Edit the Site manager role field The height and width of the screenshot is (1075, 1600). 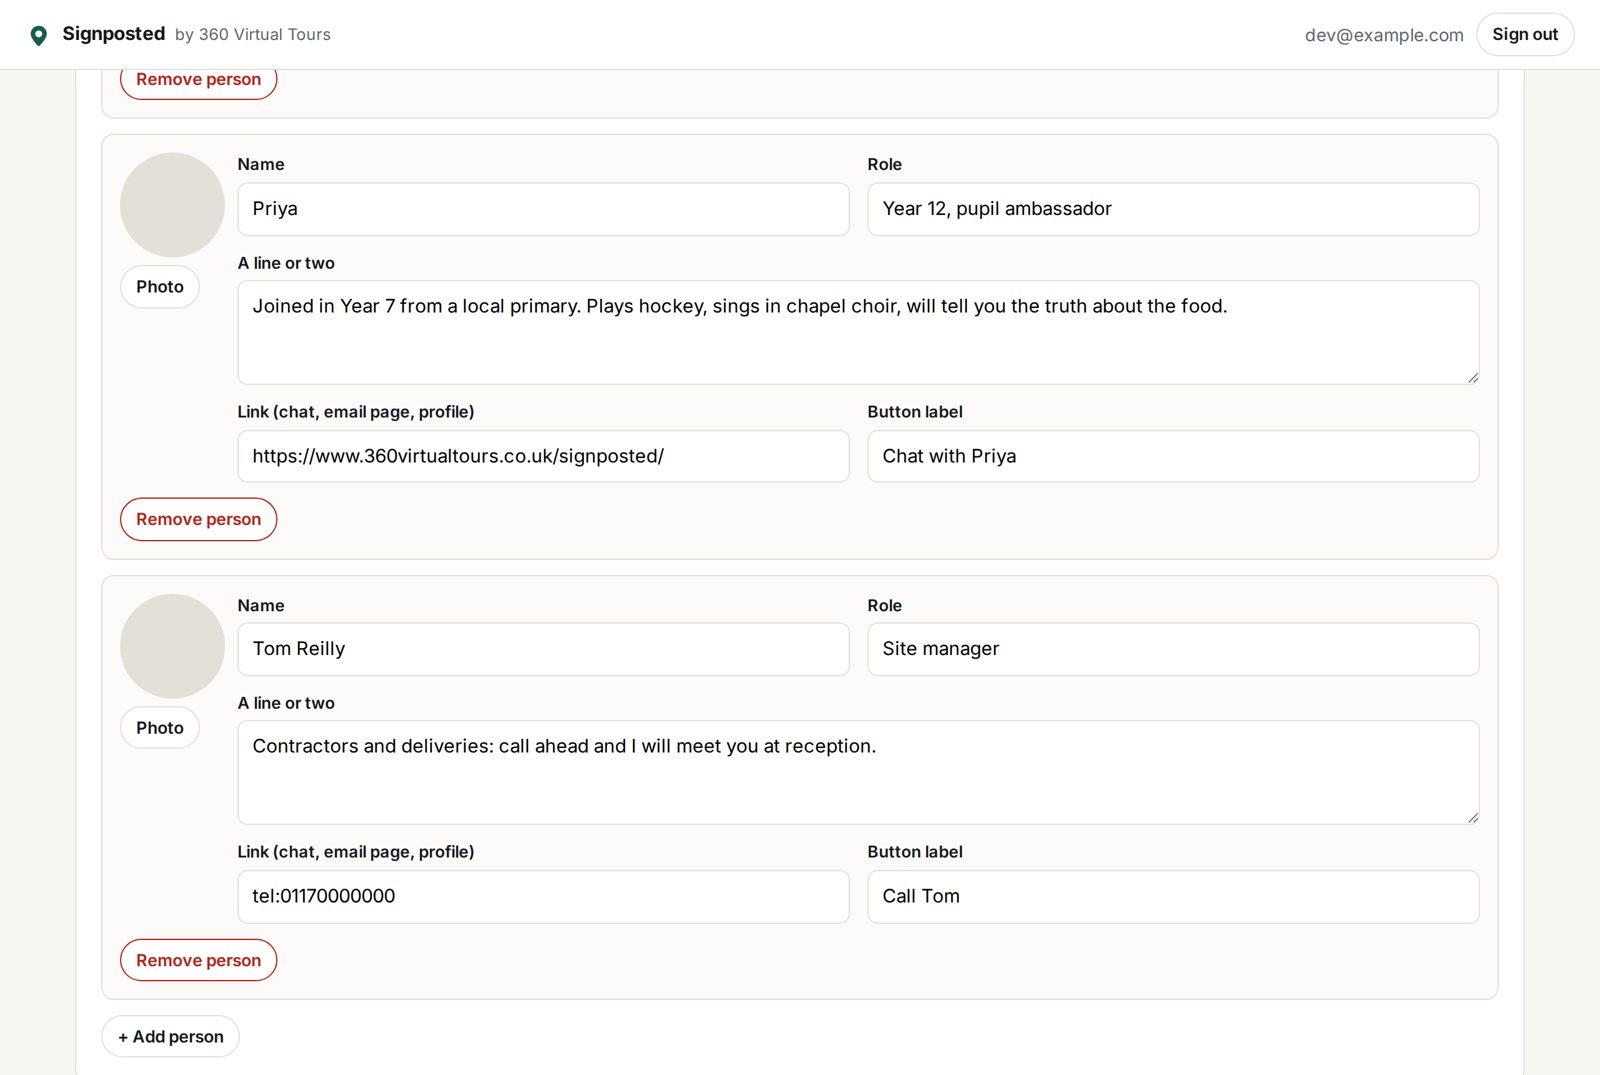pos(1173,649)
